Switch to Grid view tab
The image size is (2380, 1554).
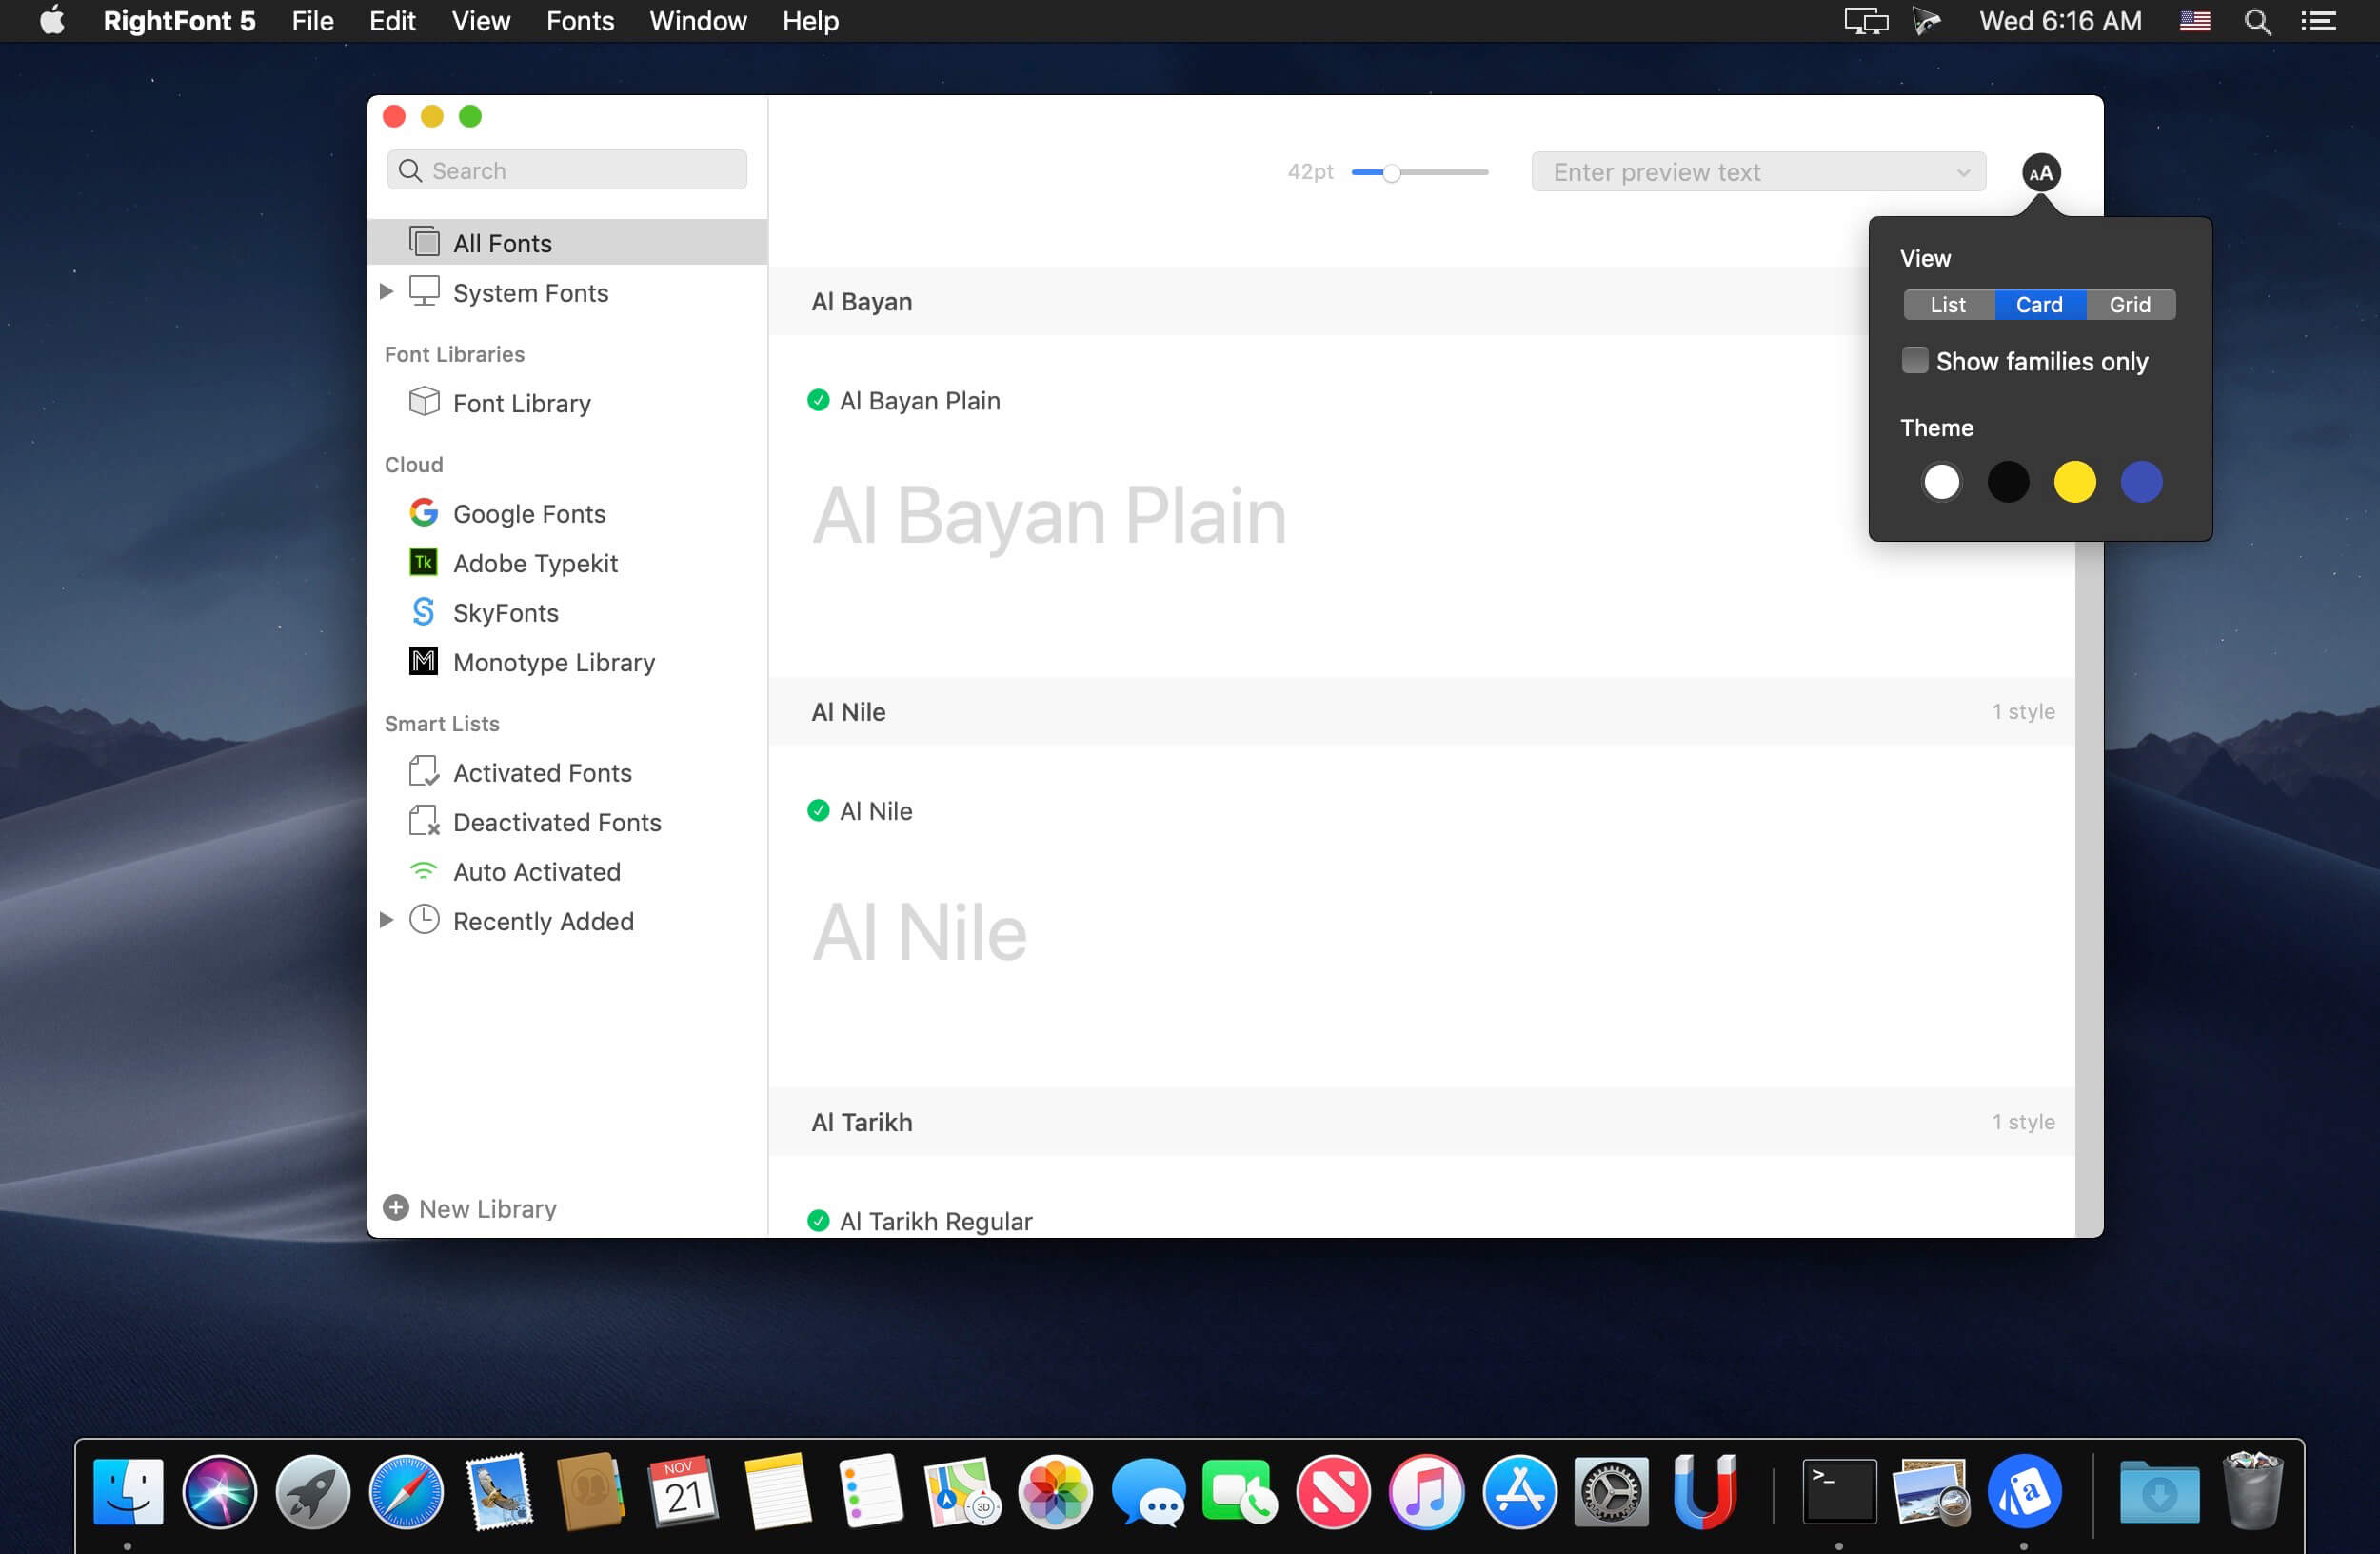click(2129, 304)
